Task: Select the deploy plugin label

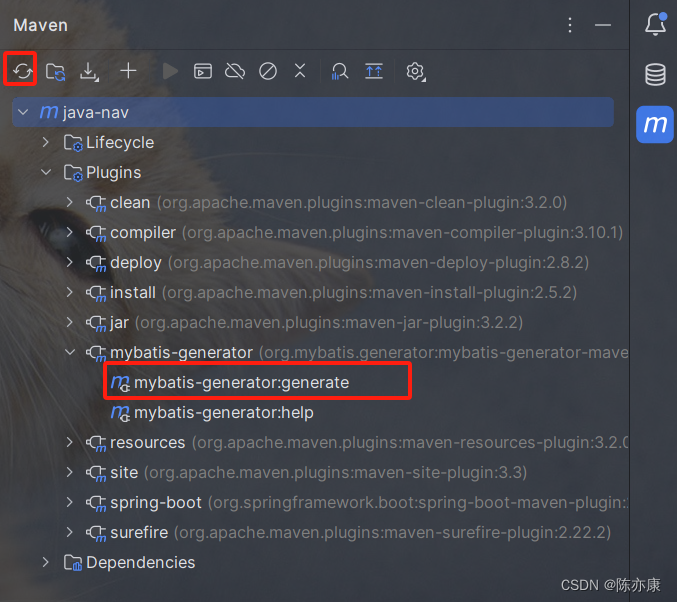Action: 136,263
